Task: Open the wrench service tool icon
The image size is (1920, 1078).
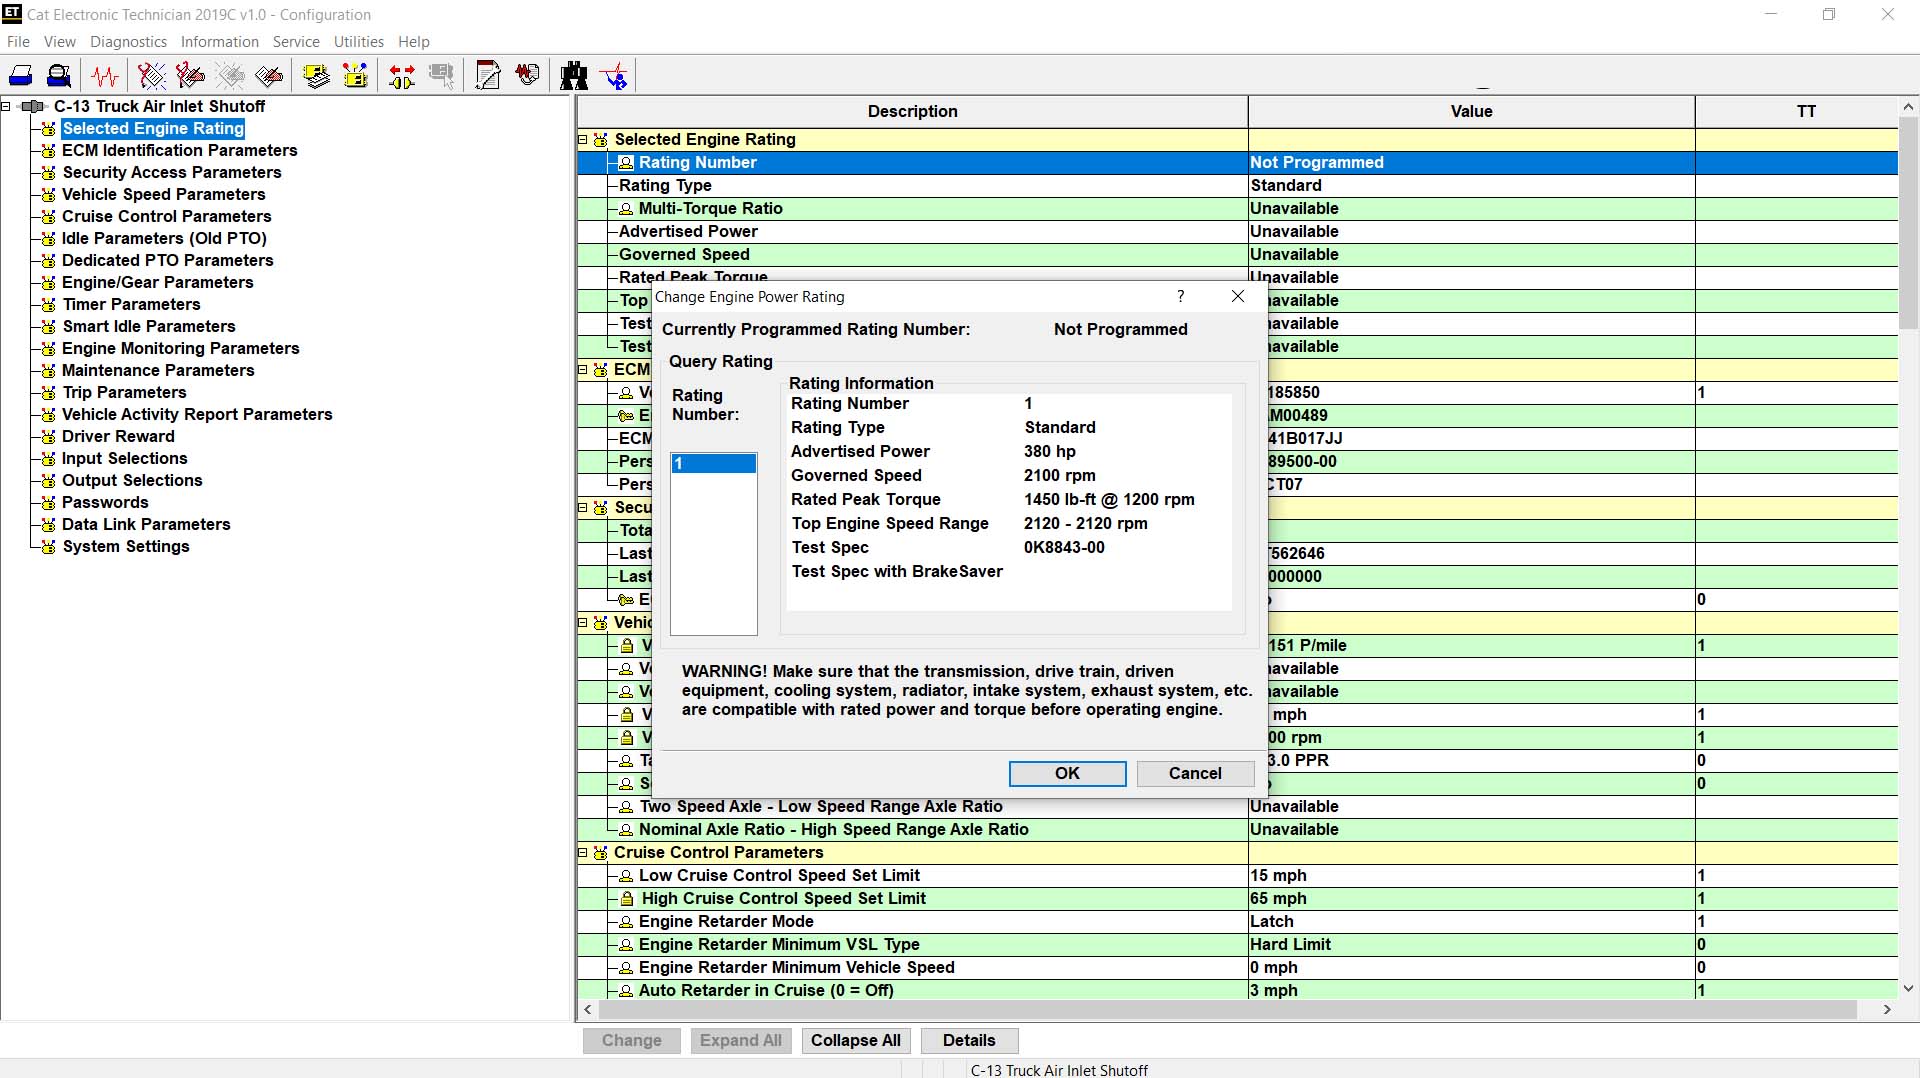Action: [x=487, y=75]
